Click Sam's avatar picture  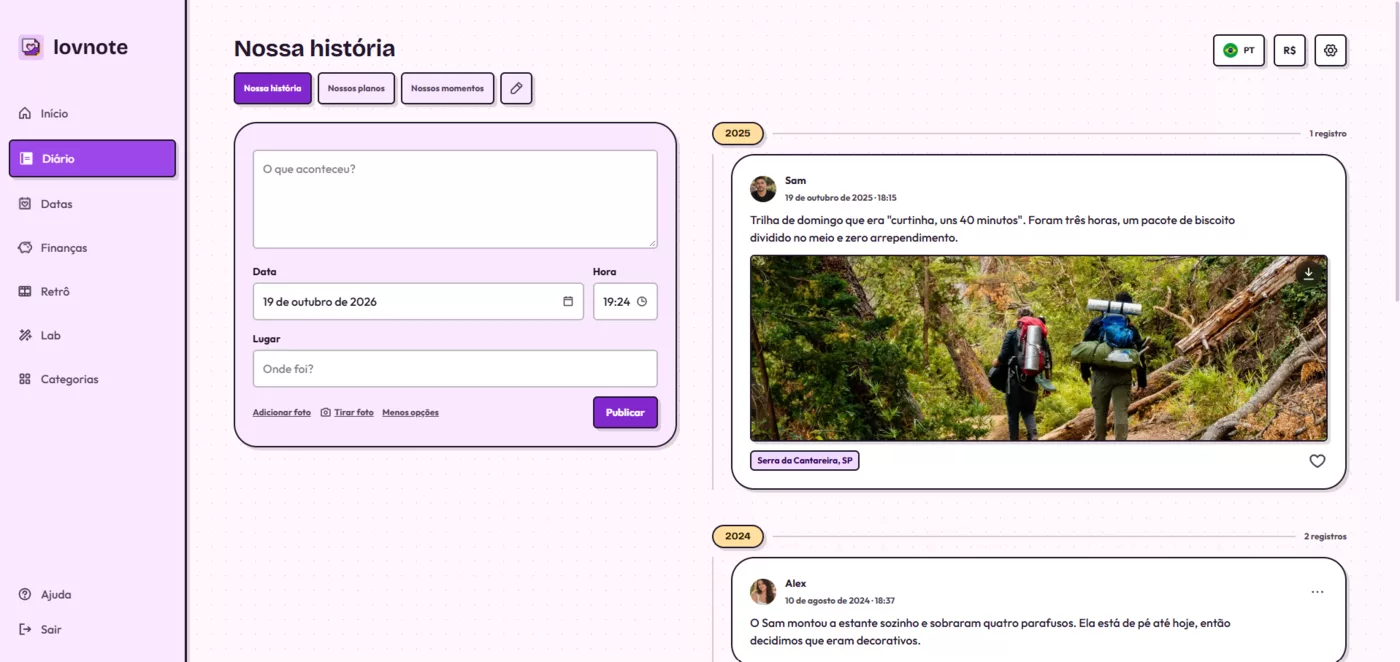(x=763, y=189)
